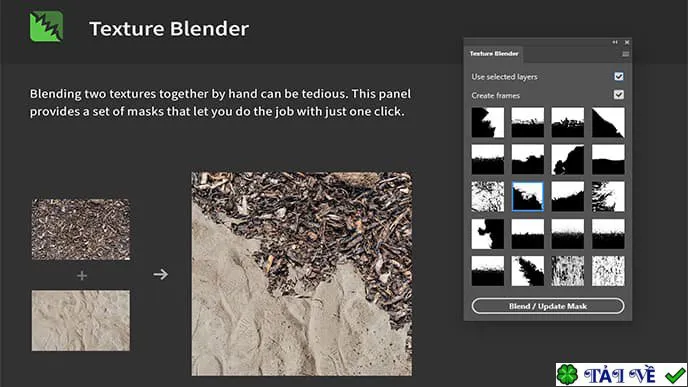Image resolution: width=688 pixels, height=387 pixels.
Task: Uncheck the Use selected layers checkbox
Action: pyautogui.click(x=619, y=76)
